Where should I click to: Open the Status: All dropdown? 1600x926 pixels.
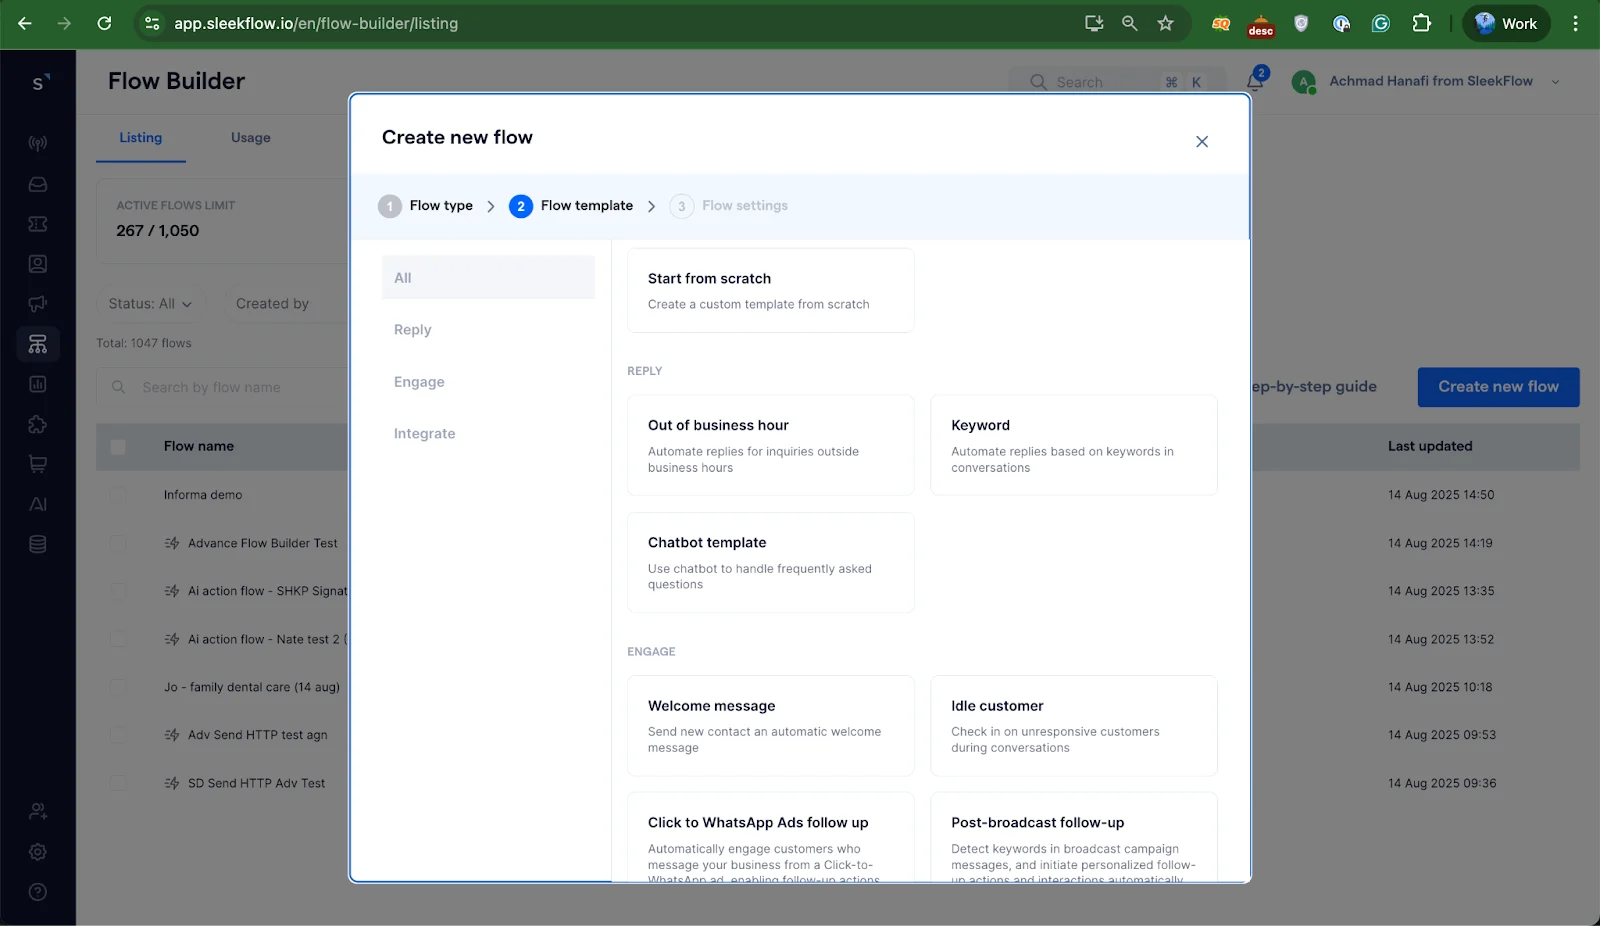tap(150, 304)
